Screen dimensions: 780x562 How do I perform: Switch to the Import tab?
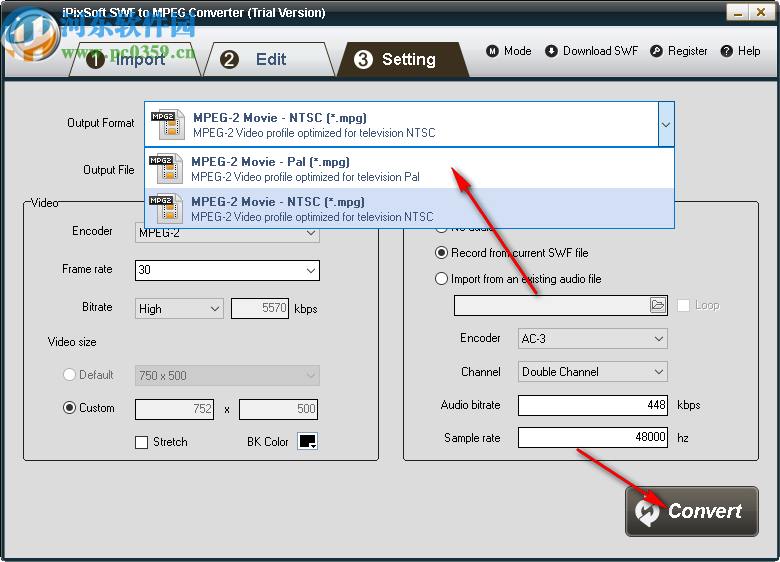point(134,60)
